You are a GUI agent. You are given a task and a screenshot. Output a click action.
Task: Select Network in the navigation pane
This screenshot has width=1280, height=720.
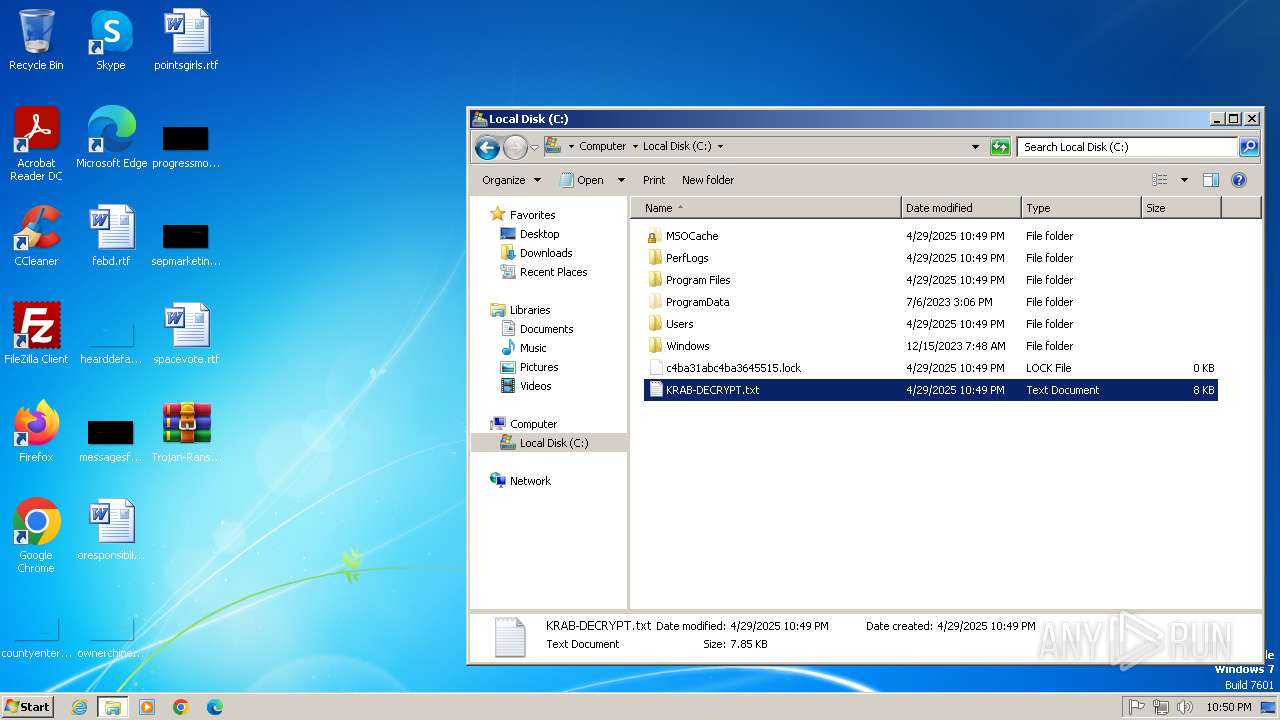point(530,481)
